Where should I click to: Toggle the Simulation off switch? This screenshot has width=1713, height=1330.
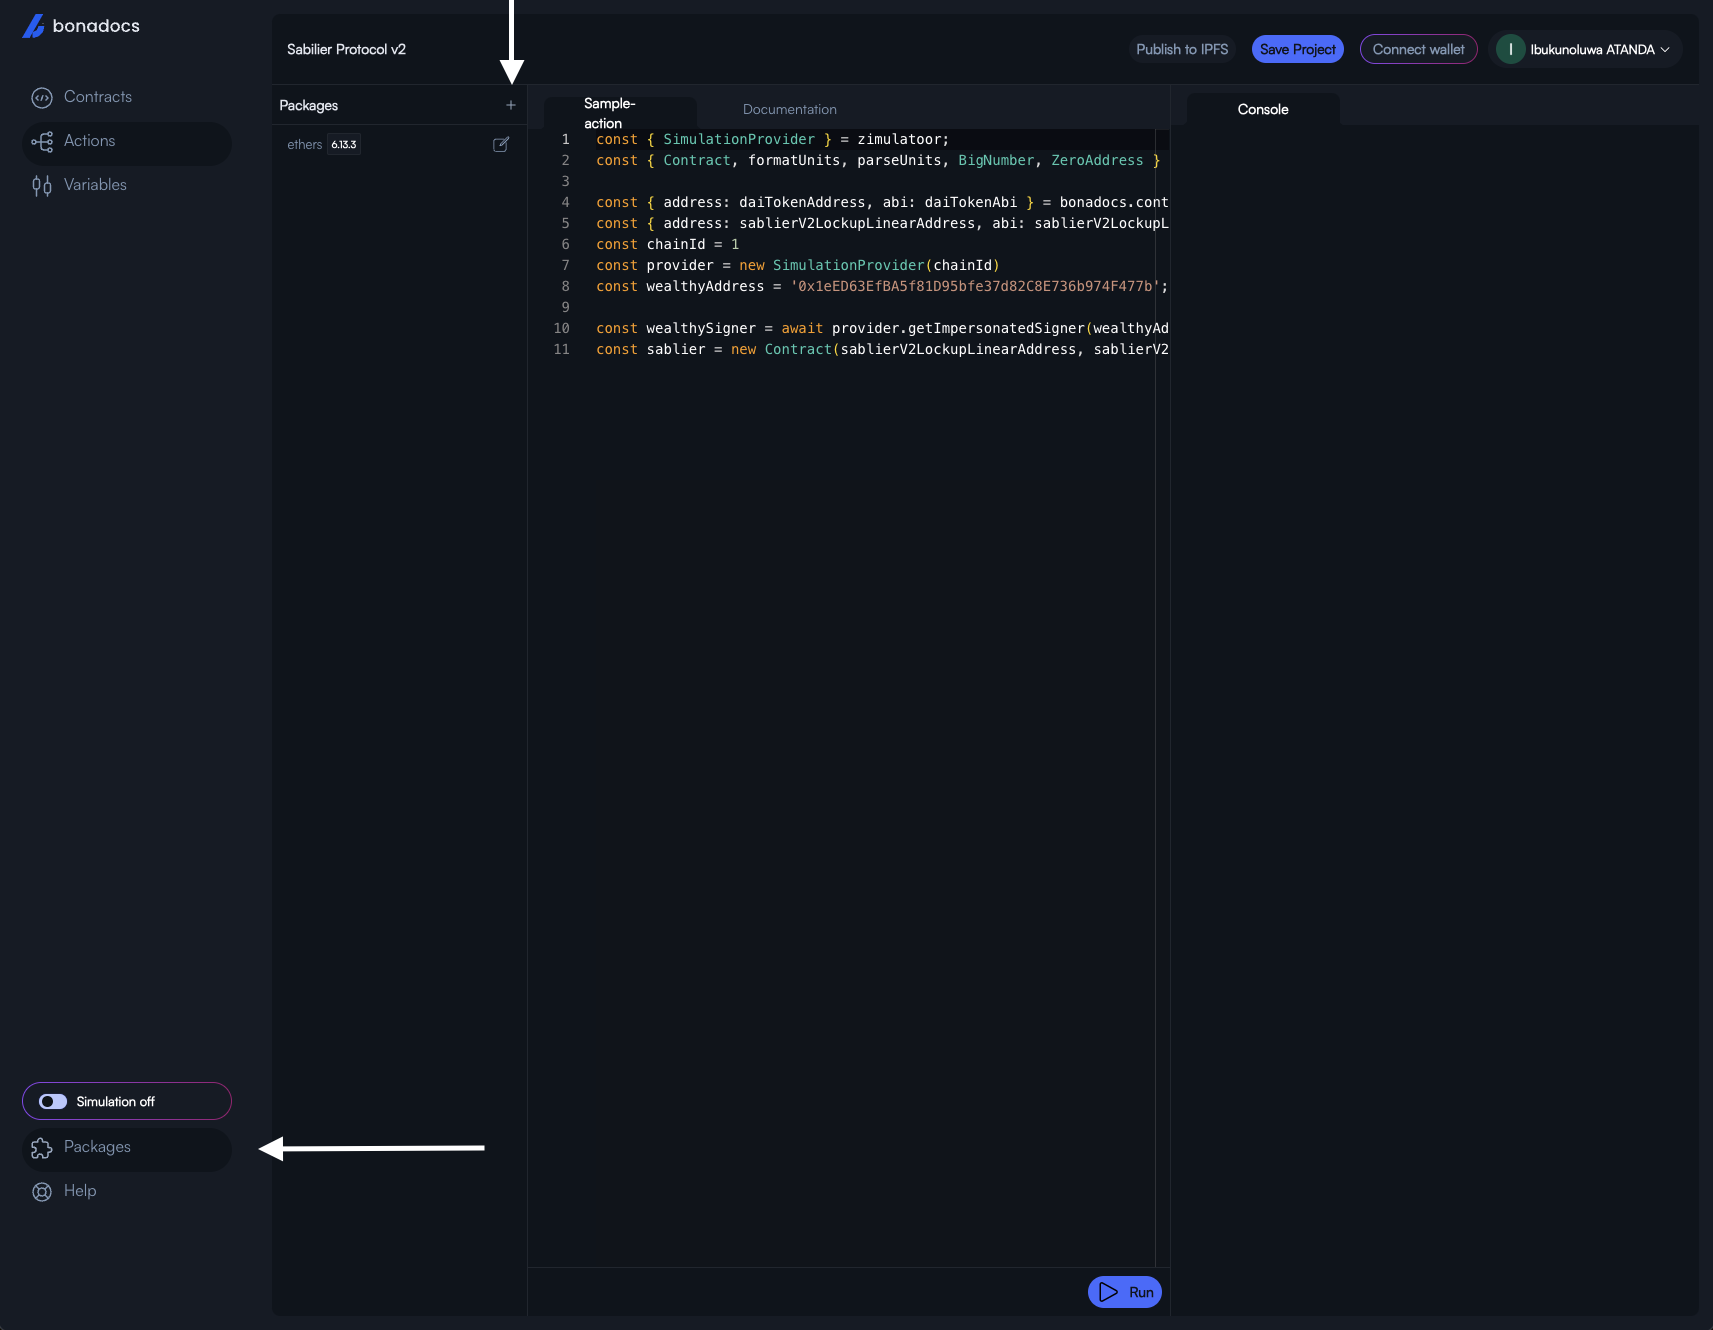point(53,1101)
